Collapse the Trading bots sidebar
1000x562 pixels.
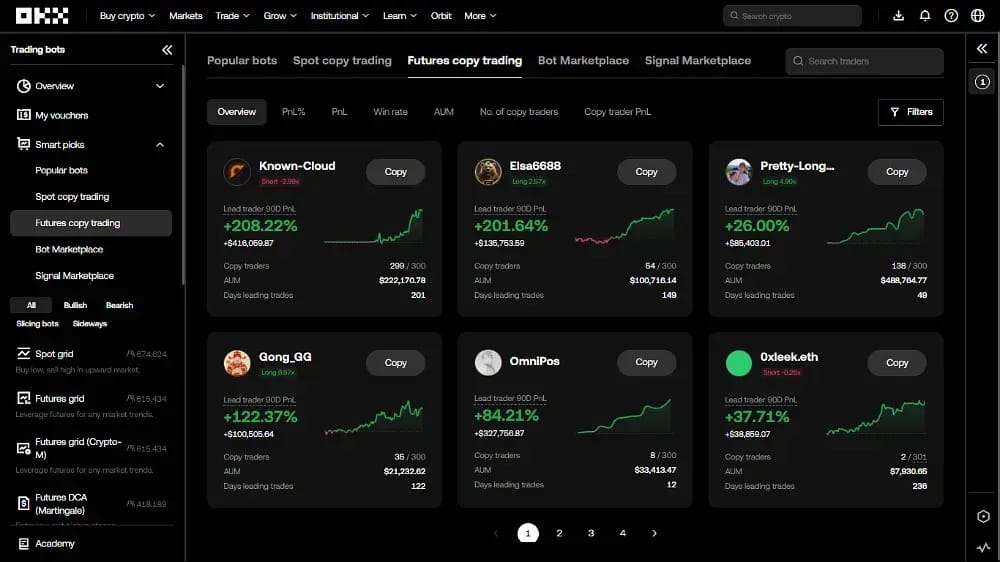pyautogui.click(x=167, y=50)
